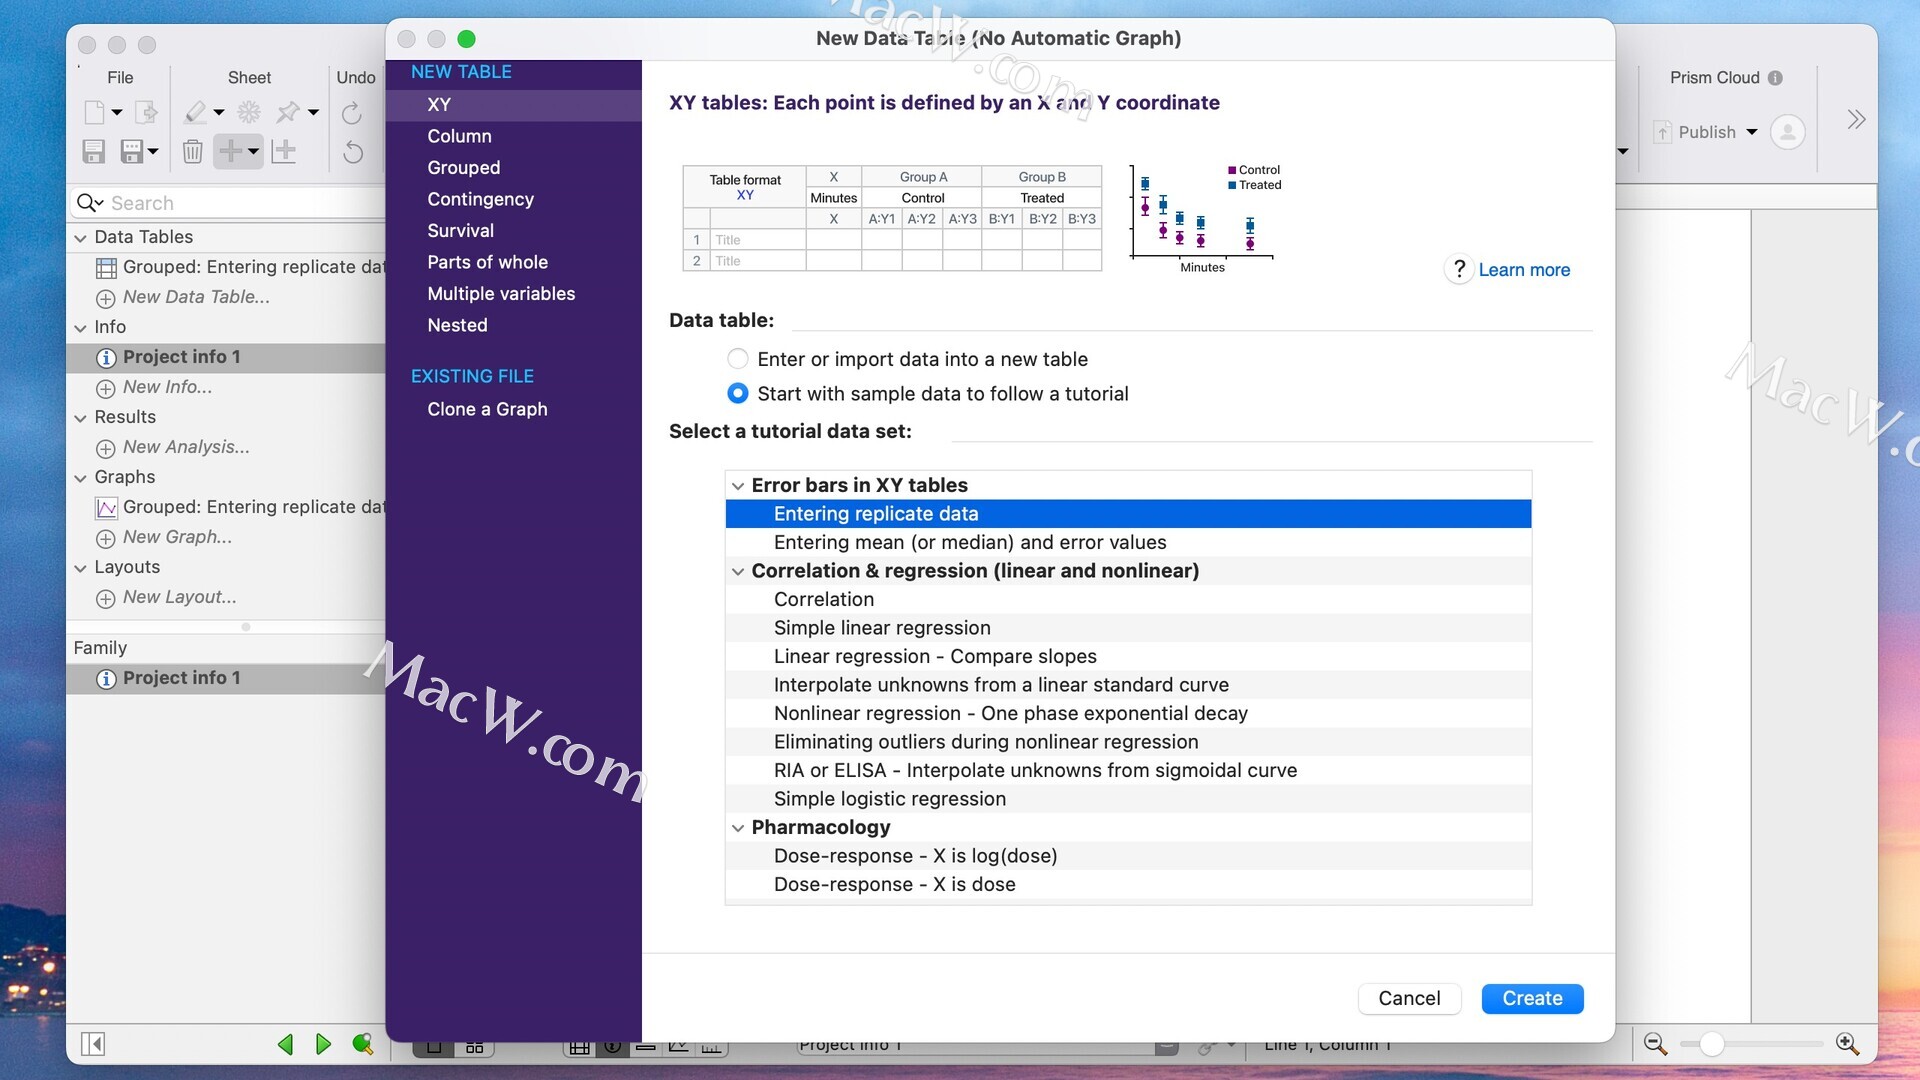
Task: Select Enter or import data radio button
Action: [738, 359]
